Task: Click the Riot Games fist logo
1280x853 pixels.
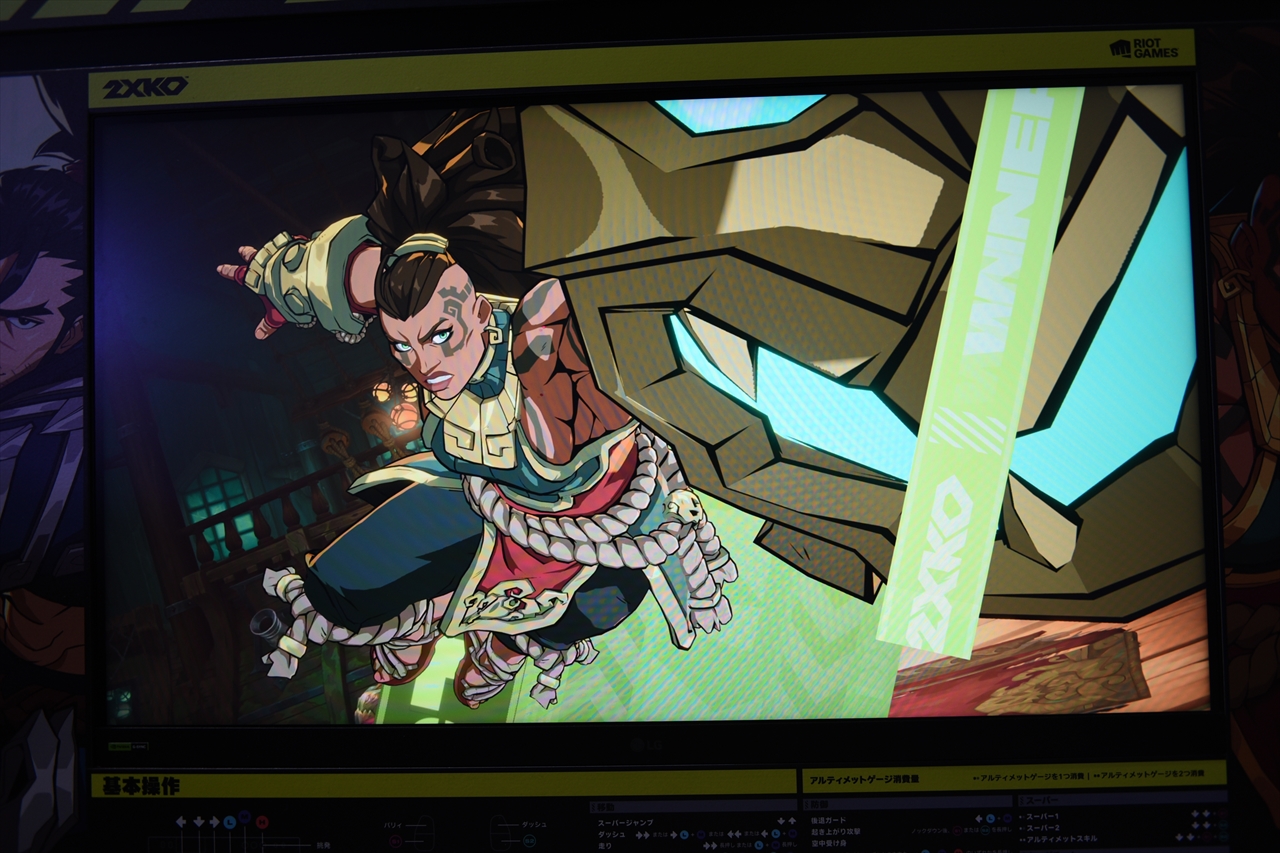Action: [x=1120, y=48]
